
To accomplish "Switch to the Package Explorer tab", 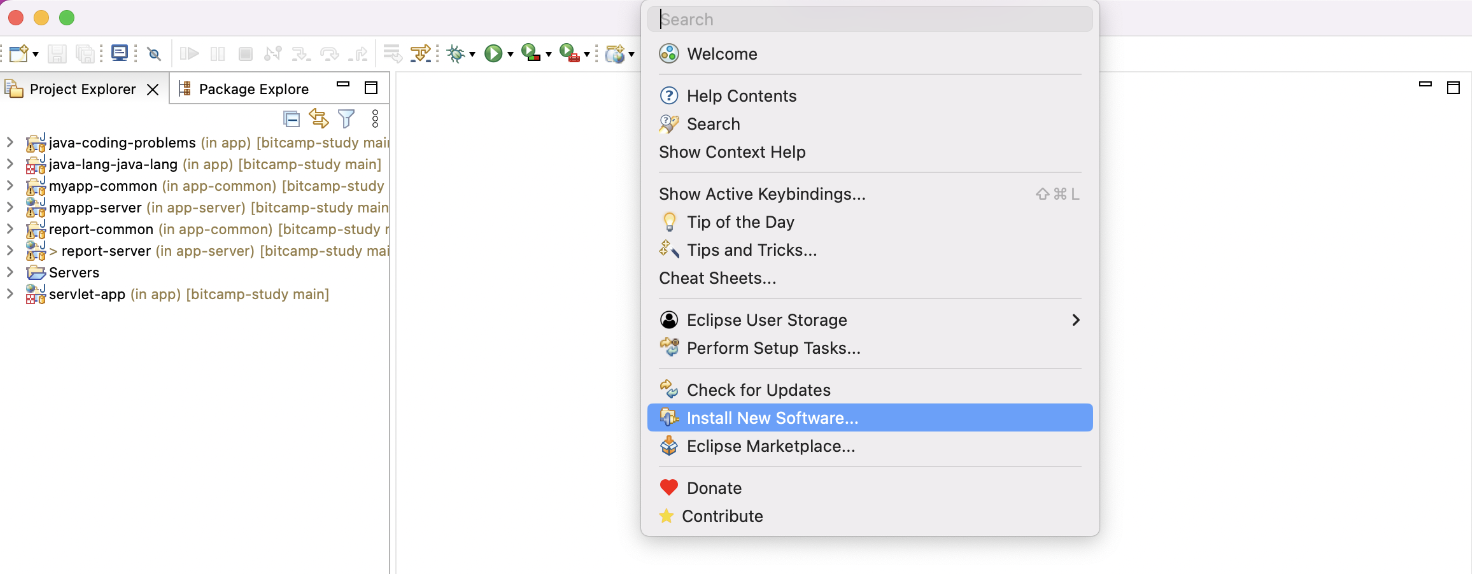I will (x=254, y=89).
